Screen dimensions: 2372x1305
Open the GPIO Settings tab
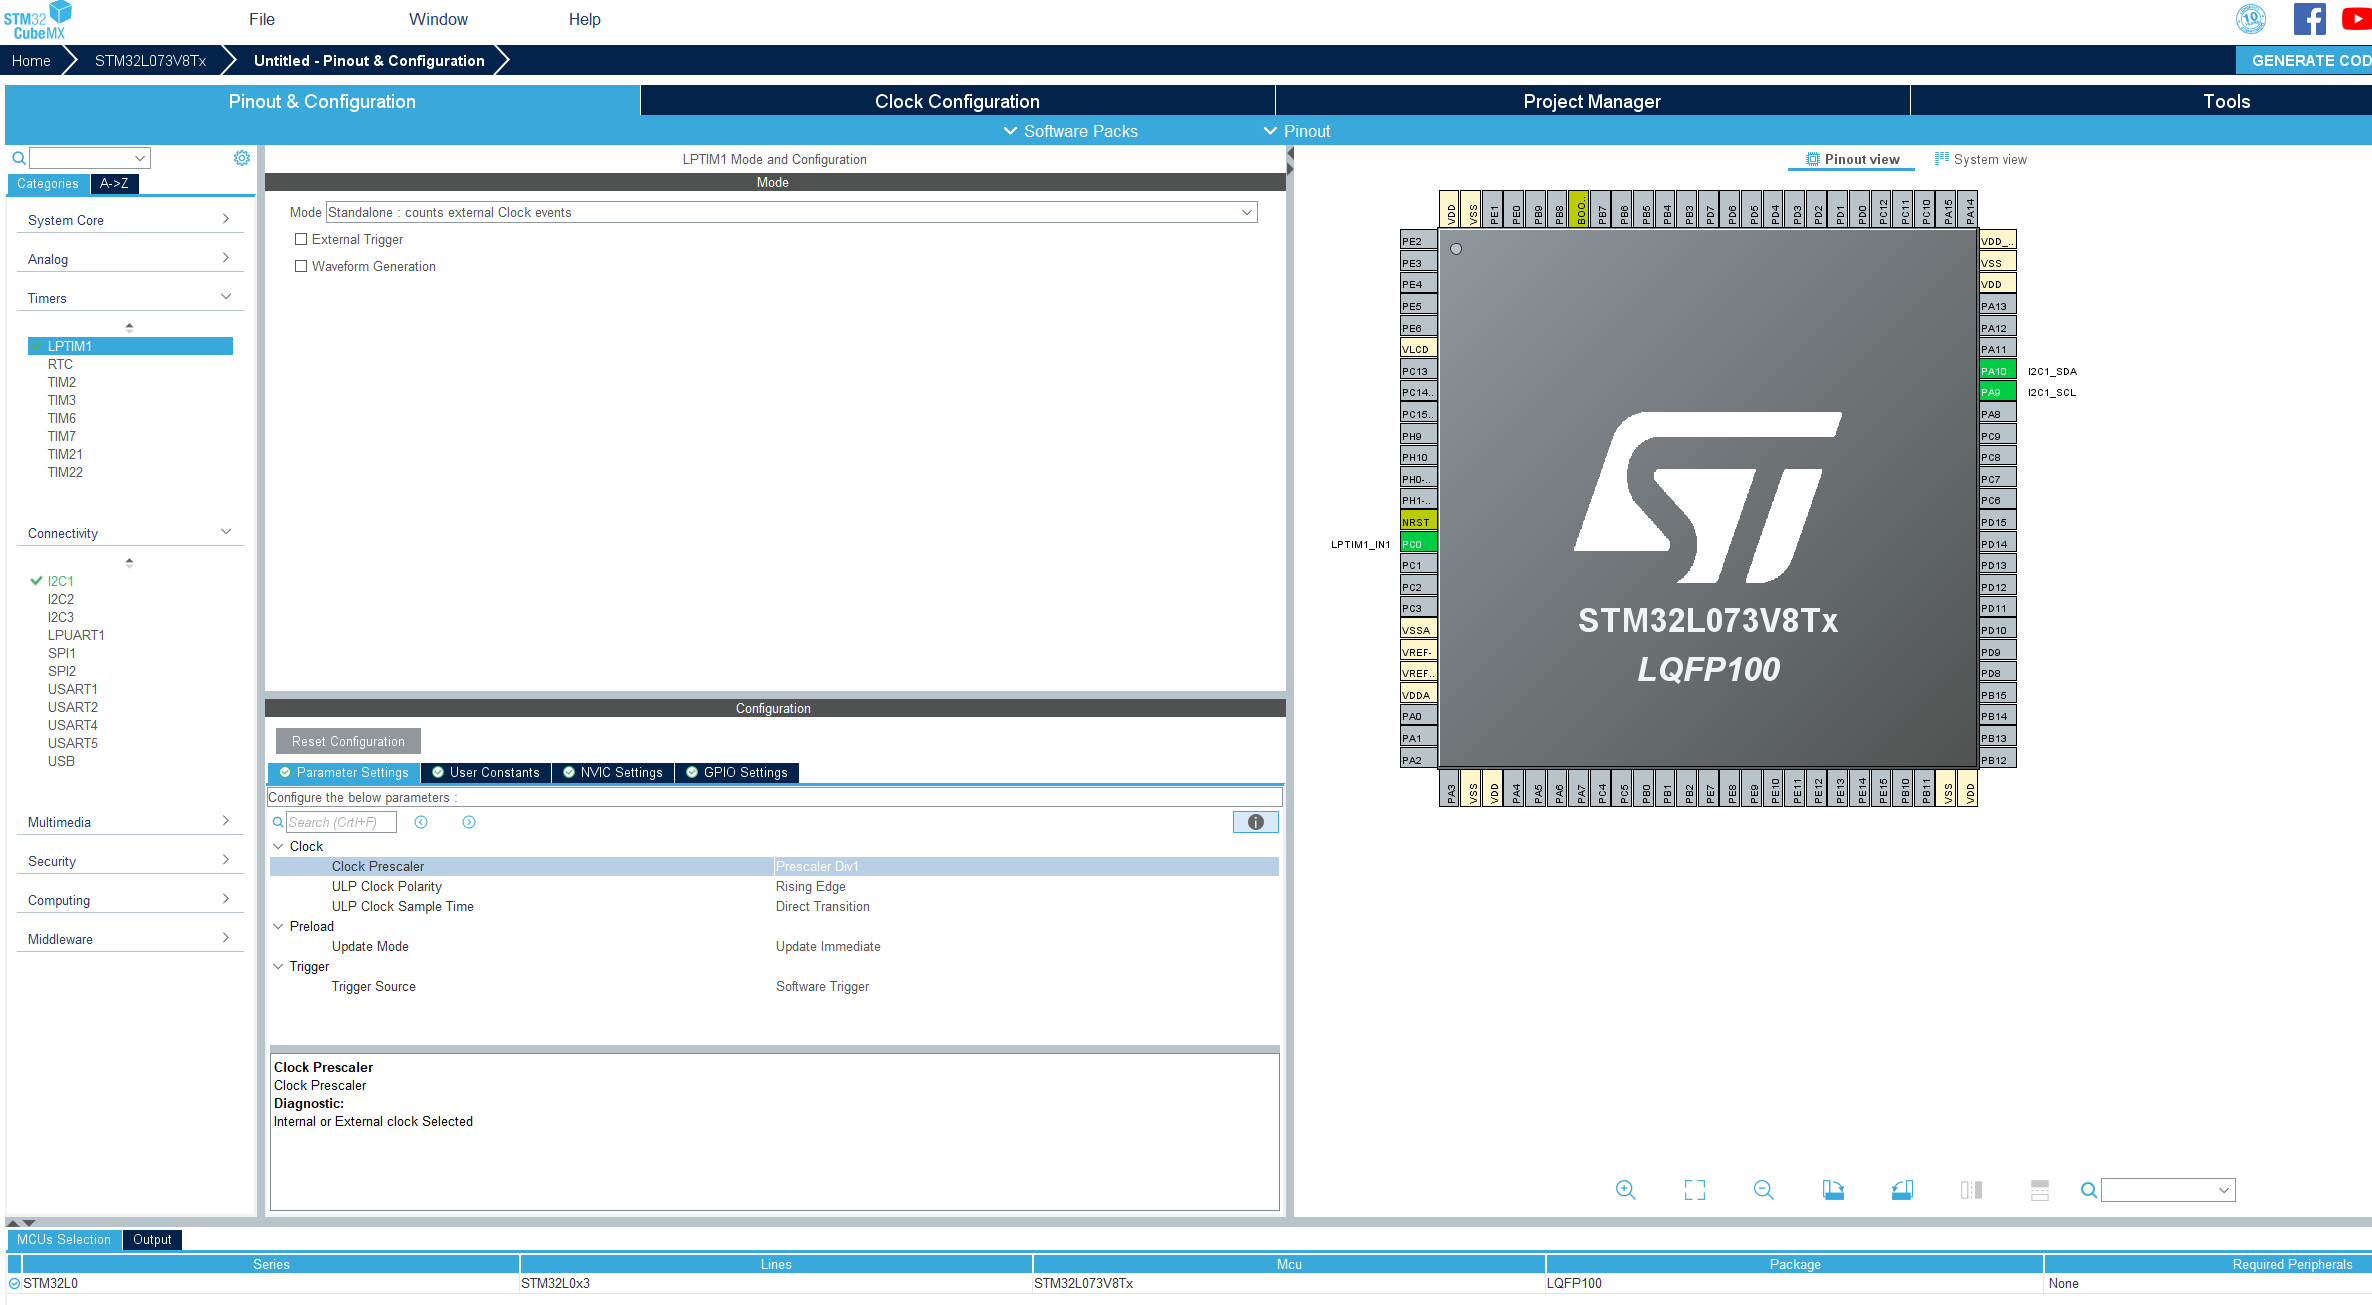click(737, 772)
